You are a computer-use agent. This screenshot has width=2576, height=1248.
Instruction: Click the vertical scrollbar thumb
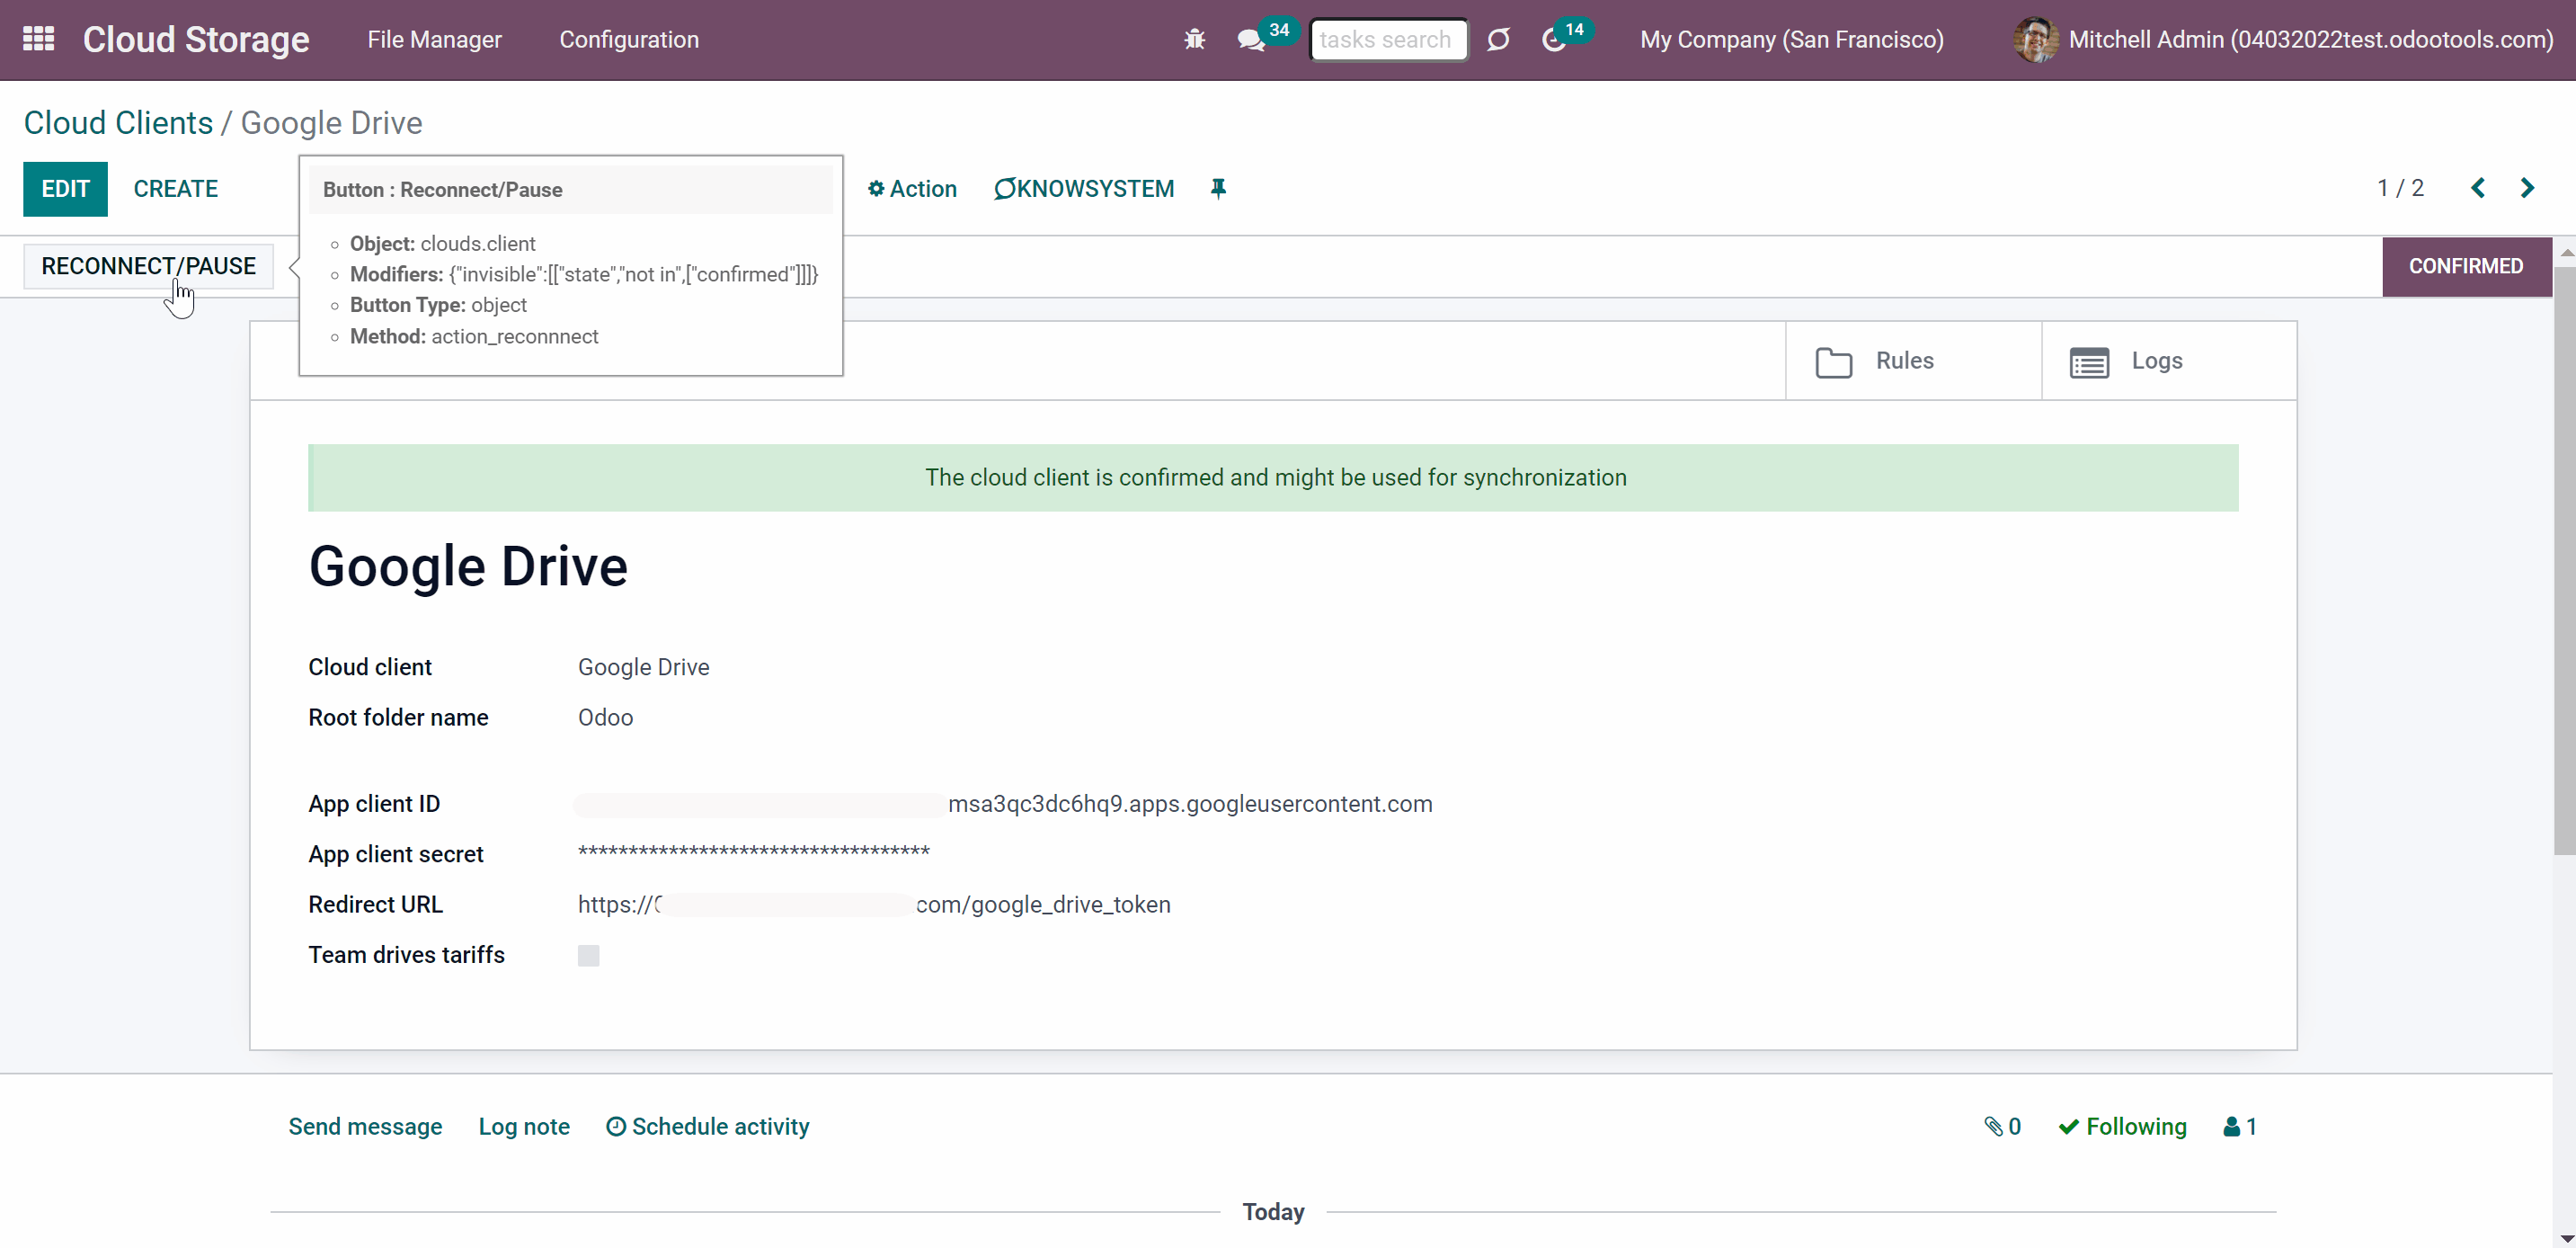click(2565, 560)
